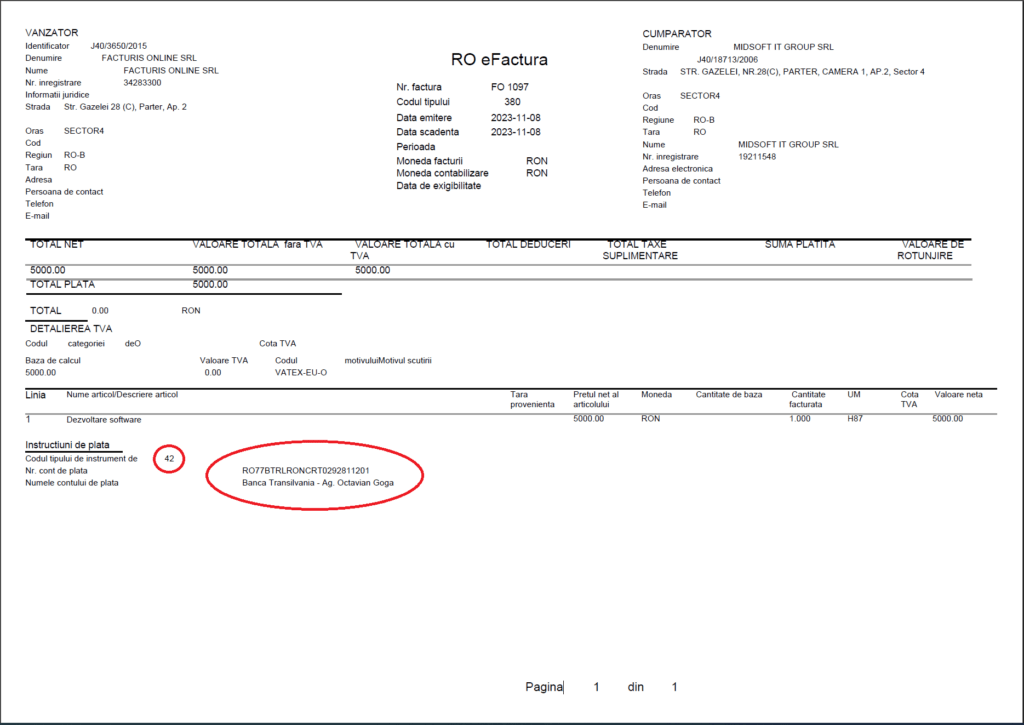Image resolution: width=1024 pixels, height=725 pixels.
Task: Select invoiced quantity 1.000
Action: pos(801,419)
